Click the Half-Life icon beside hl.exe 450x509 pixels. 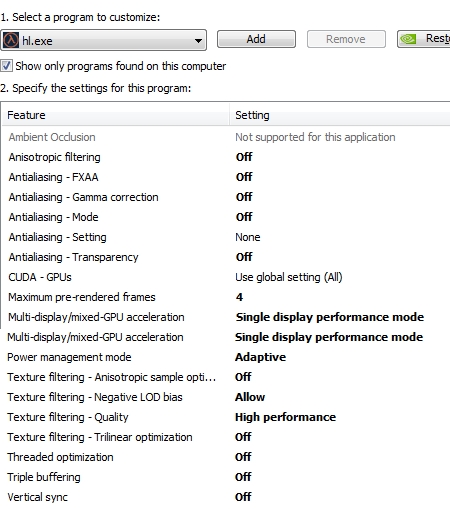coord(11,40)
